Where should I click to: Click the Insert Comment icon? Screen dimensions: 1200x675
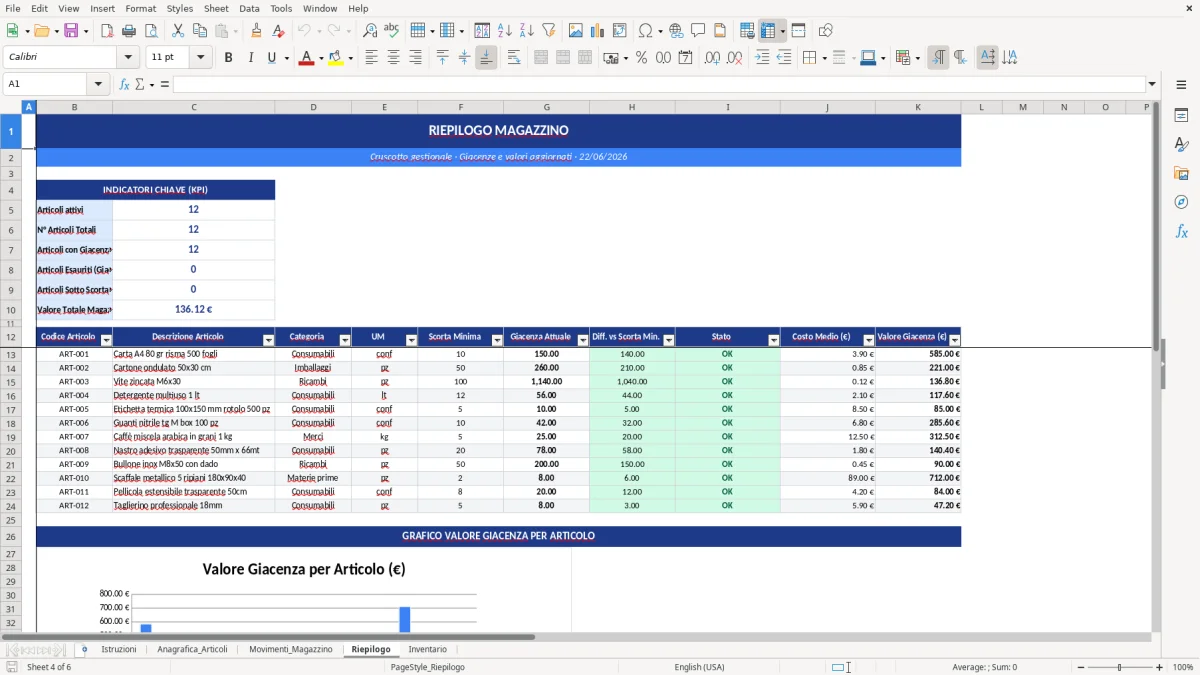(698, 31)
